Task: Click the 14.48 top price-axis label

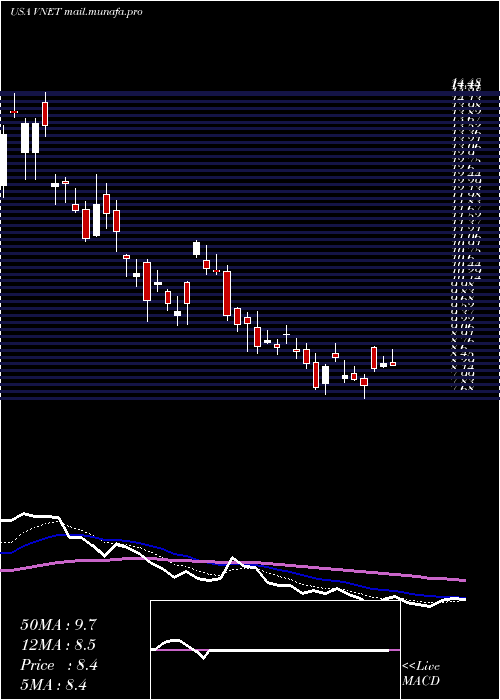Action: click(467, 82)
